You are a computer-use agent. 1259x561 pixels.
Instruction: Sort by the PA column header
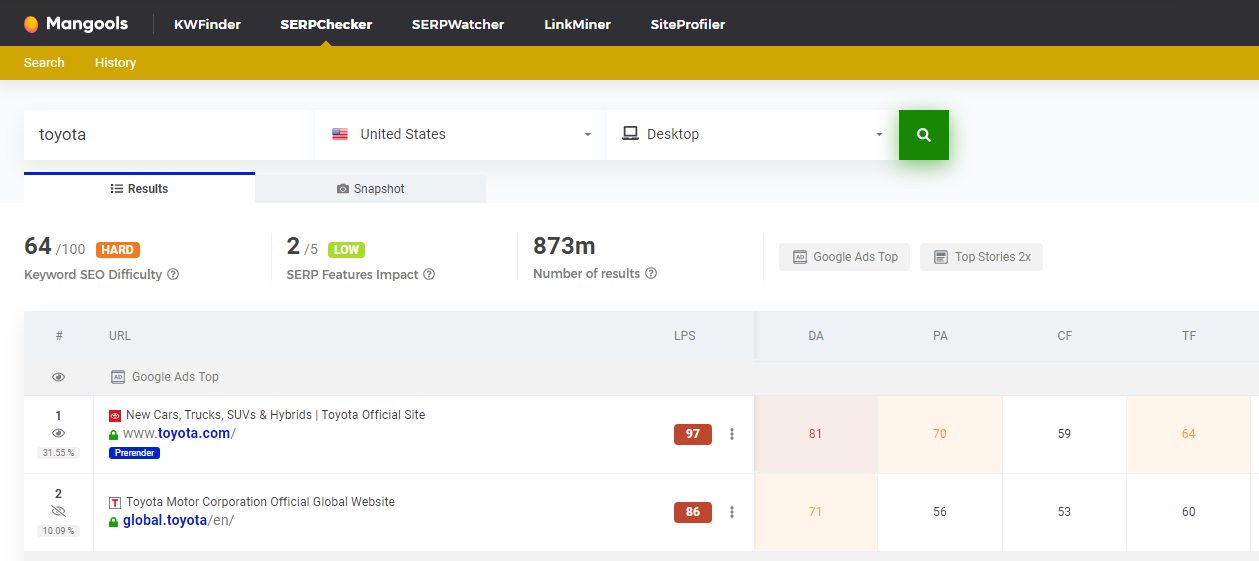[x=940, y=336]
